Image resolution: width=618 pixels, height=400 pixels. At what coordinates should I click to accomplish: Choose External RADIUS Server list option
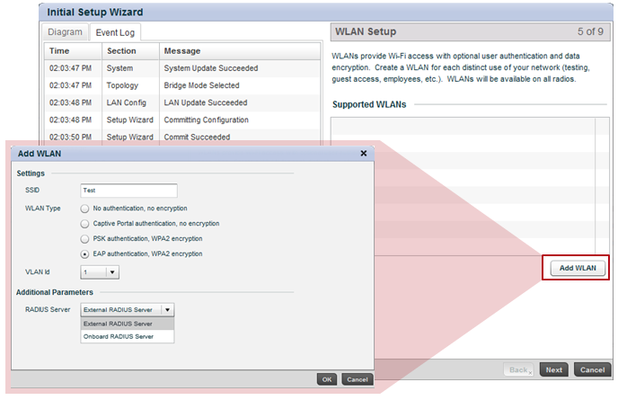[127, 324]
